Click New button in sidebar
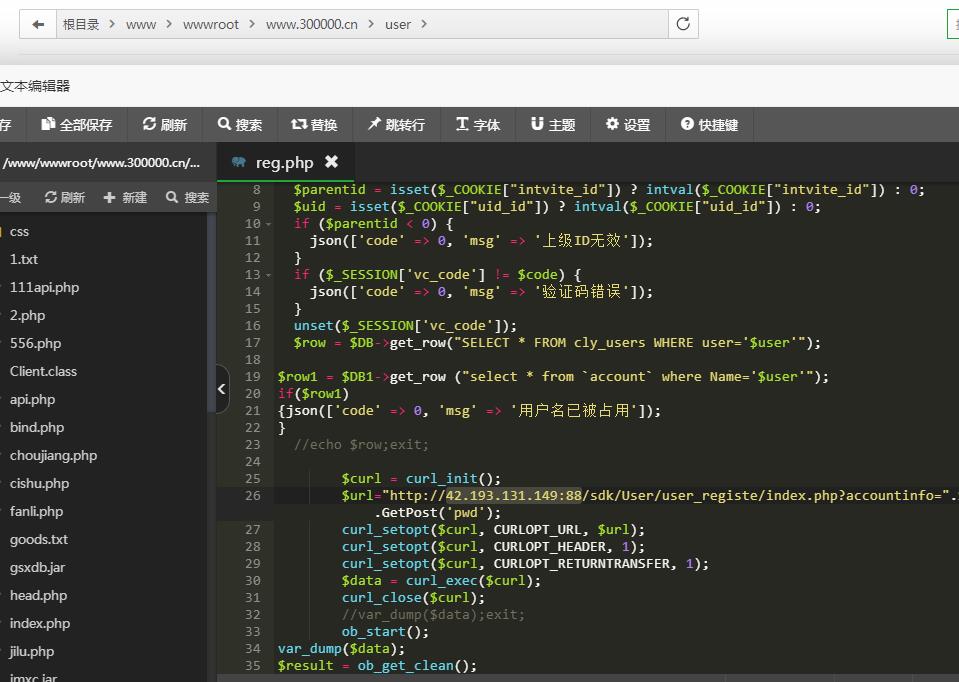 pos(125,198)
